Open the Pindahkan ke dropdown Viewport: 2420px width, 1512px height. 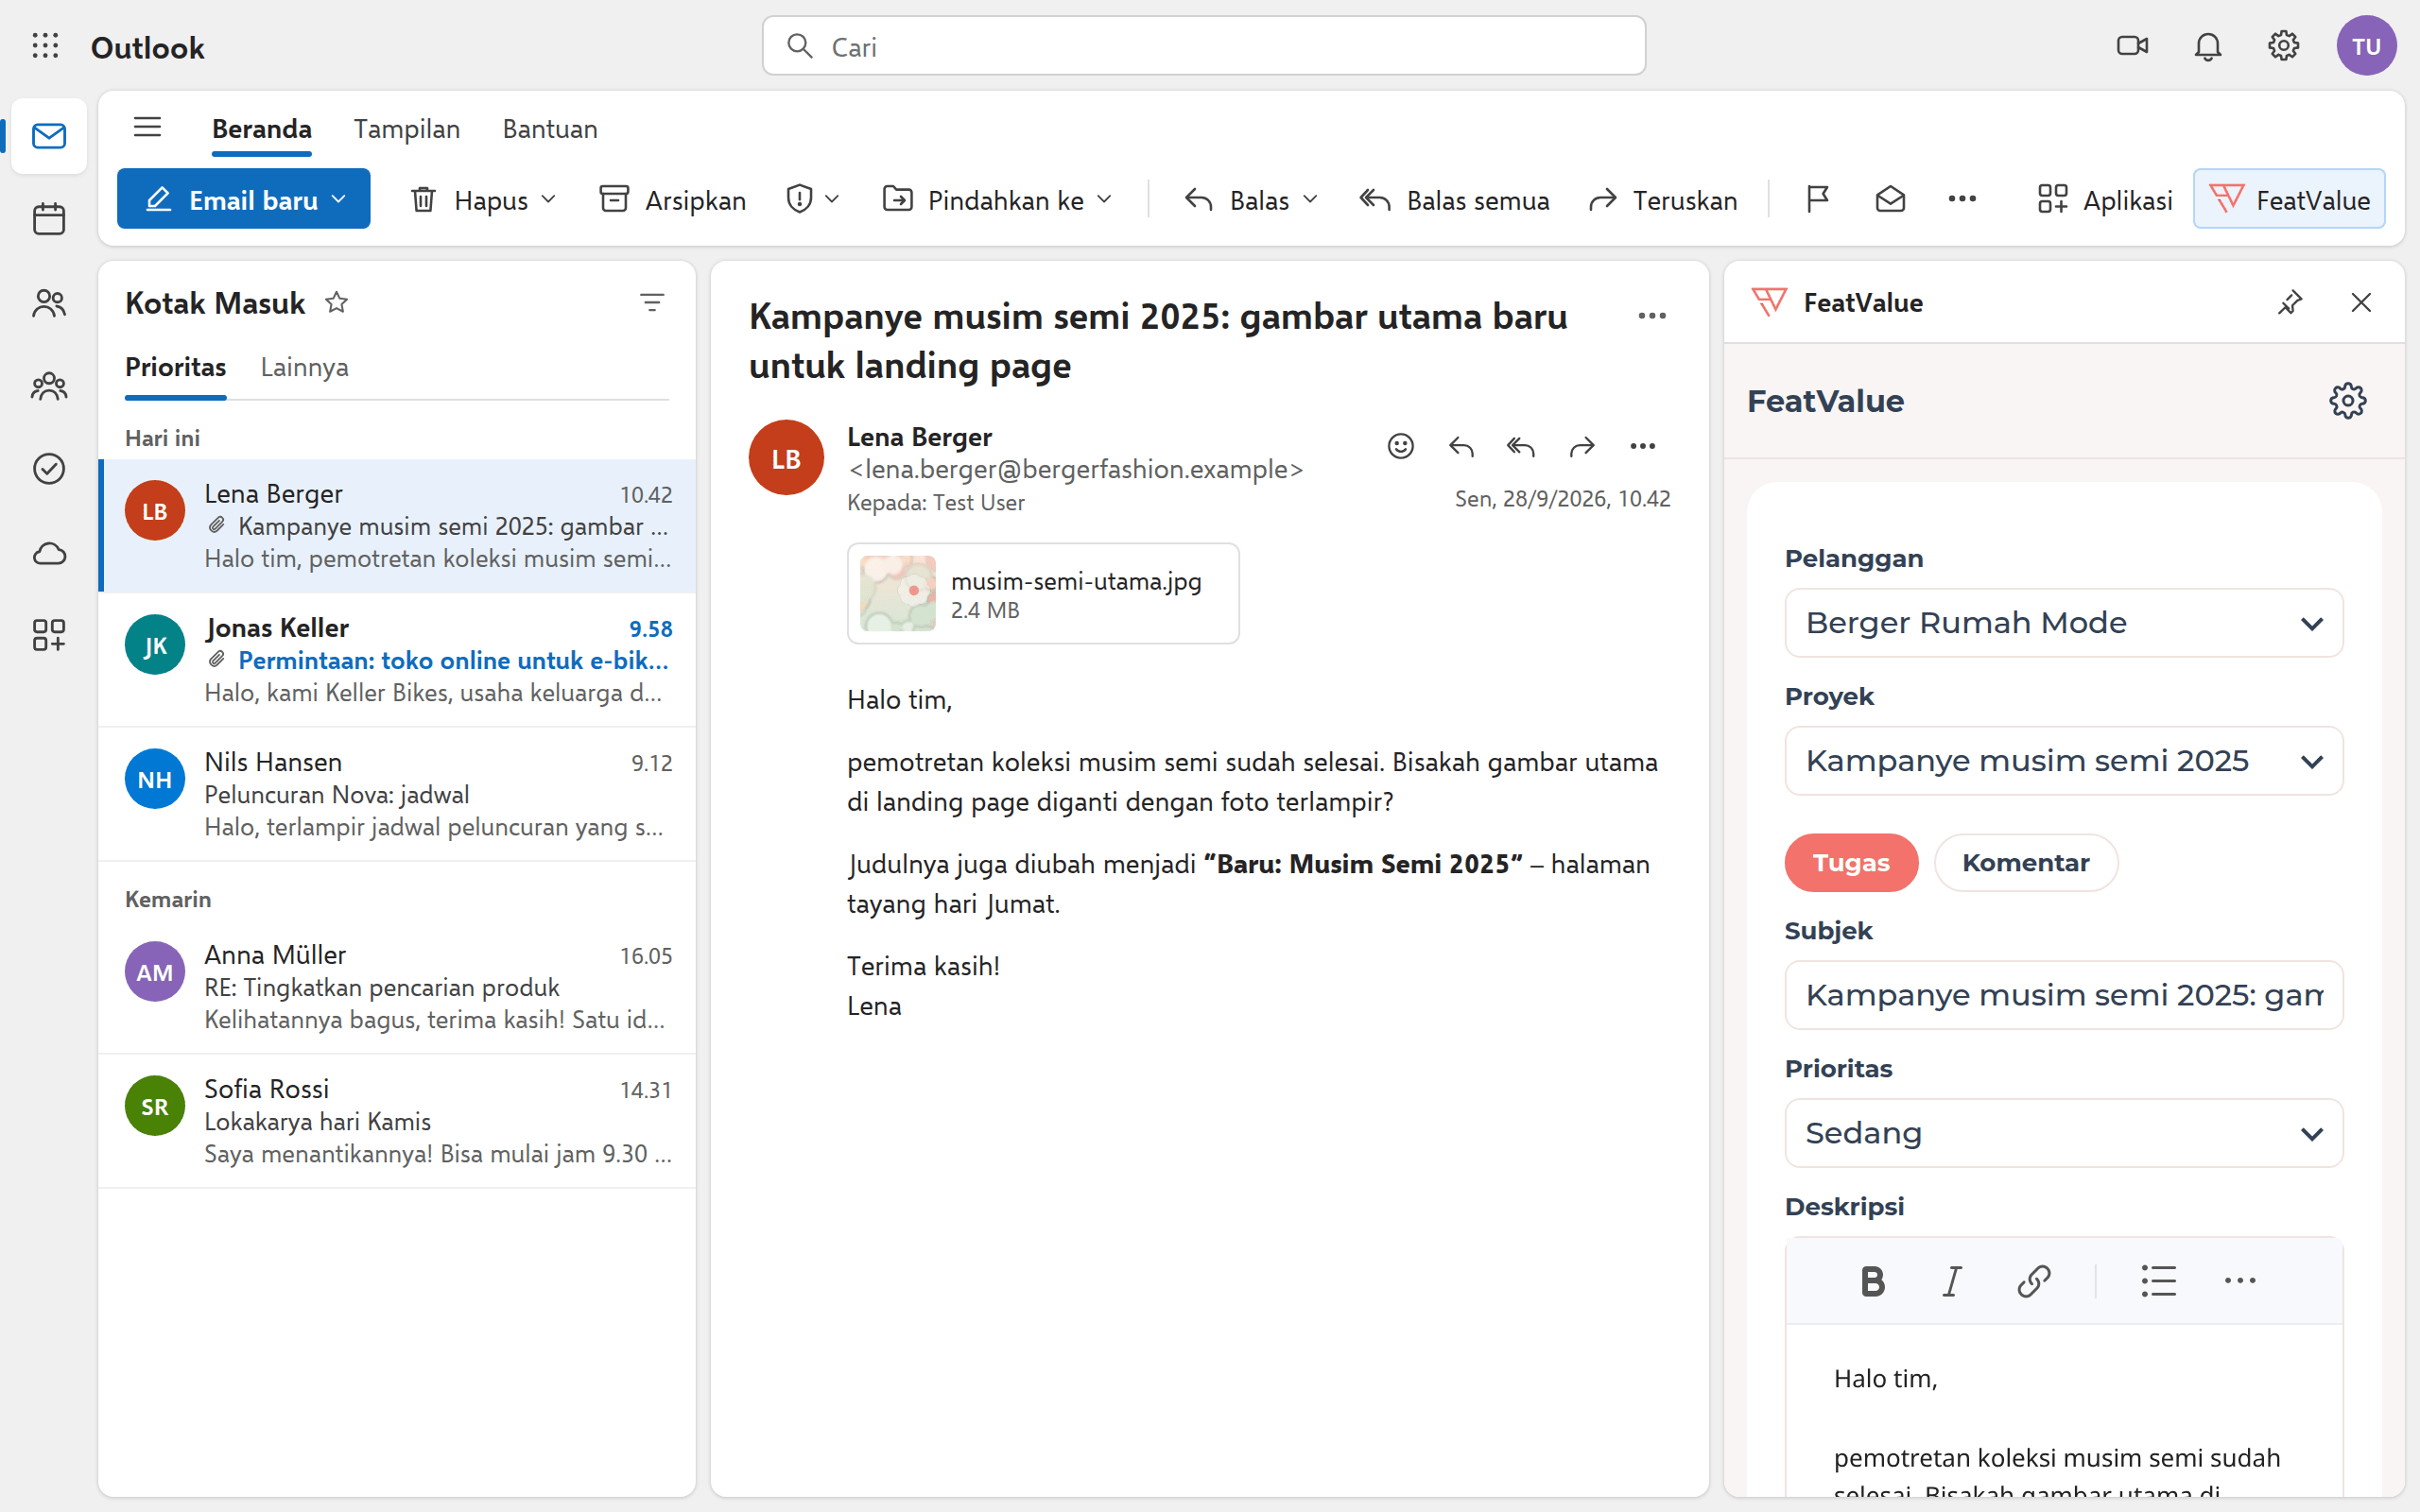tap(997, 200)
